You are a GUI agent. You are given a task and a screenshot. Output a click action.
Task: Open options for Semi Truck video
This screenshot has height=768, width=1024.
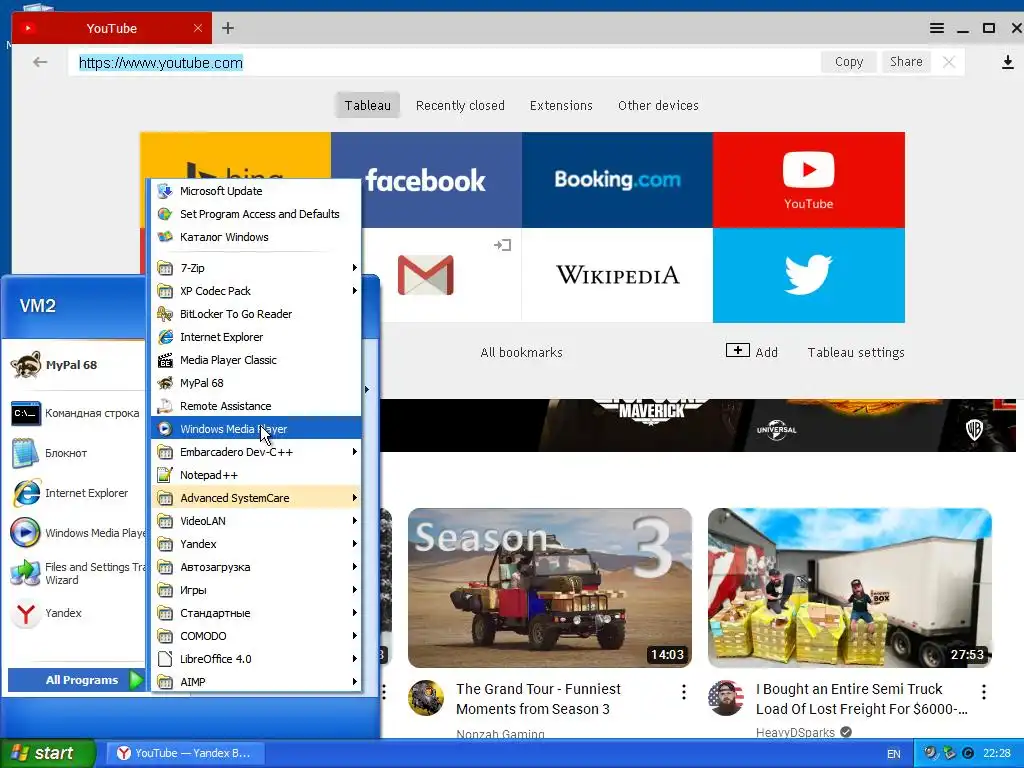point(984,692)
